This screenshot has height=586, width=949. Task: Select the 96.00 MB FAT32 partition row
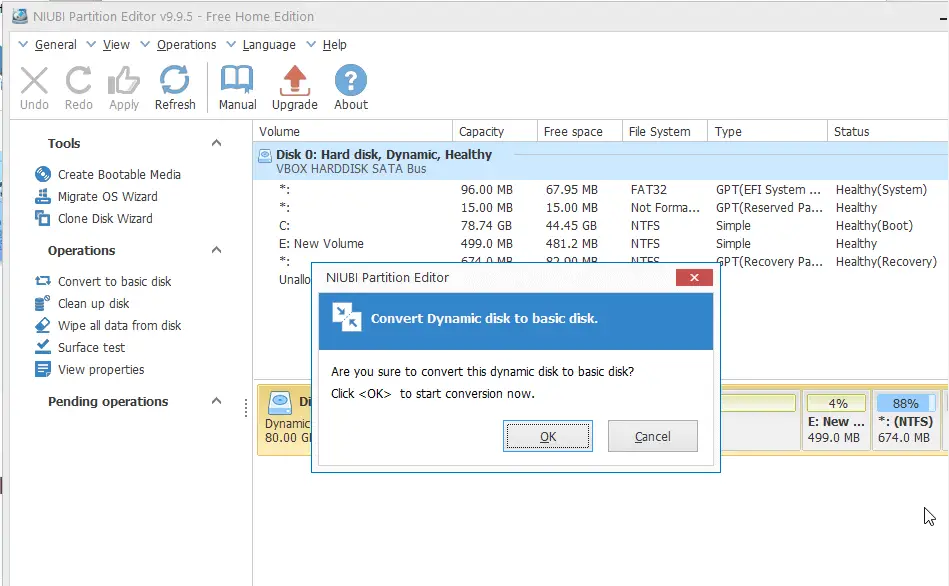click(x=600, y=189)
